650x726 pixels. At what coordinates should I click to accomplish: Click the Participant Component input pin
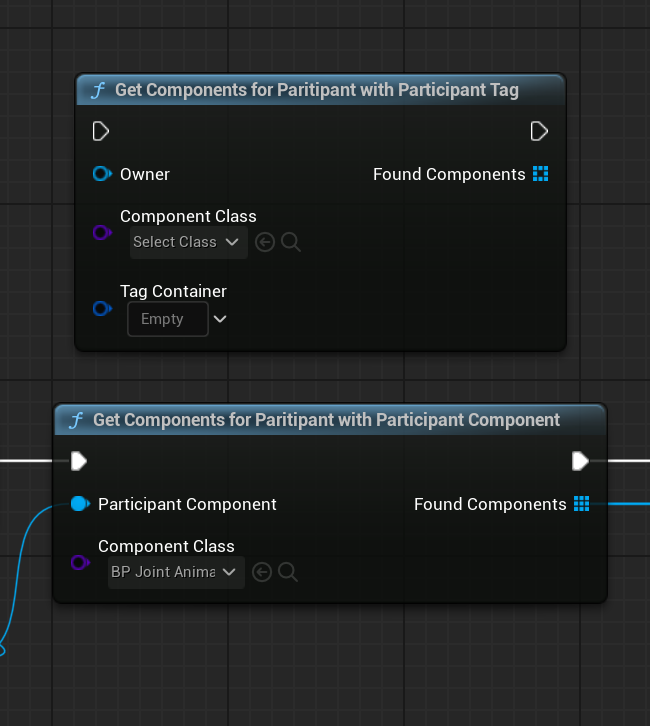[79, 504]
